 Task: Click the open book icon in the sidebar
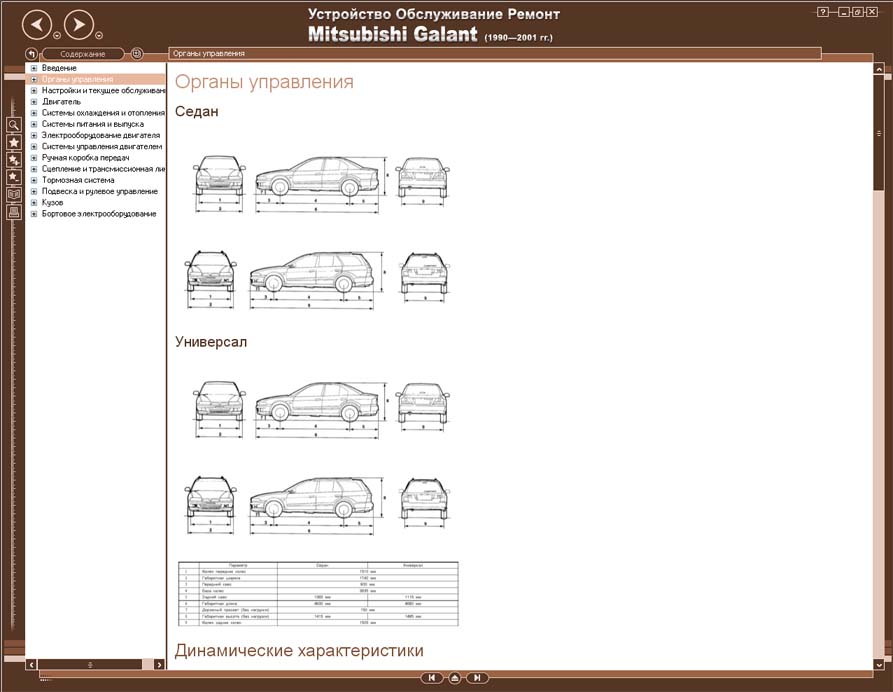click(14, 195)
